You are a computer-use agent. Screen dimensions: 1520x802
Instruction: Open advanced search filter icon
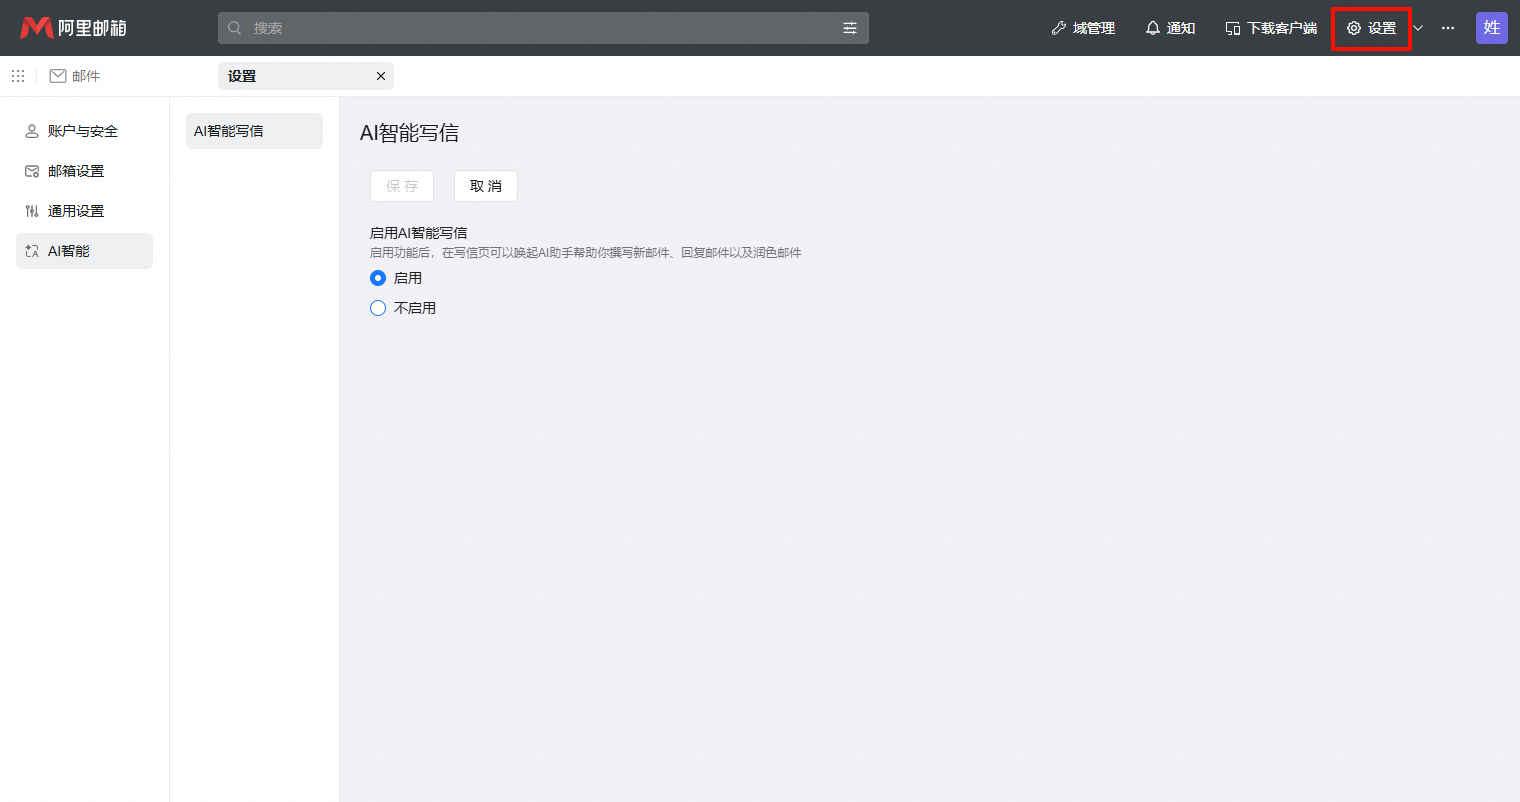point(850,28)
